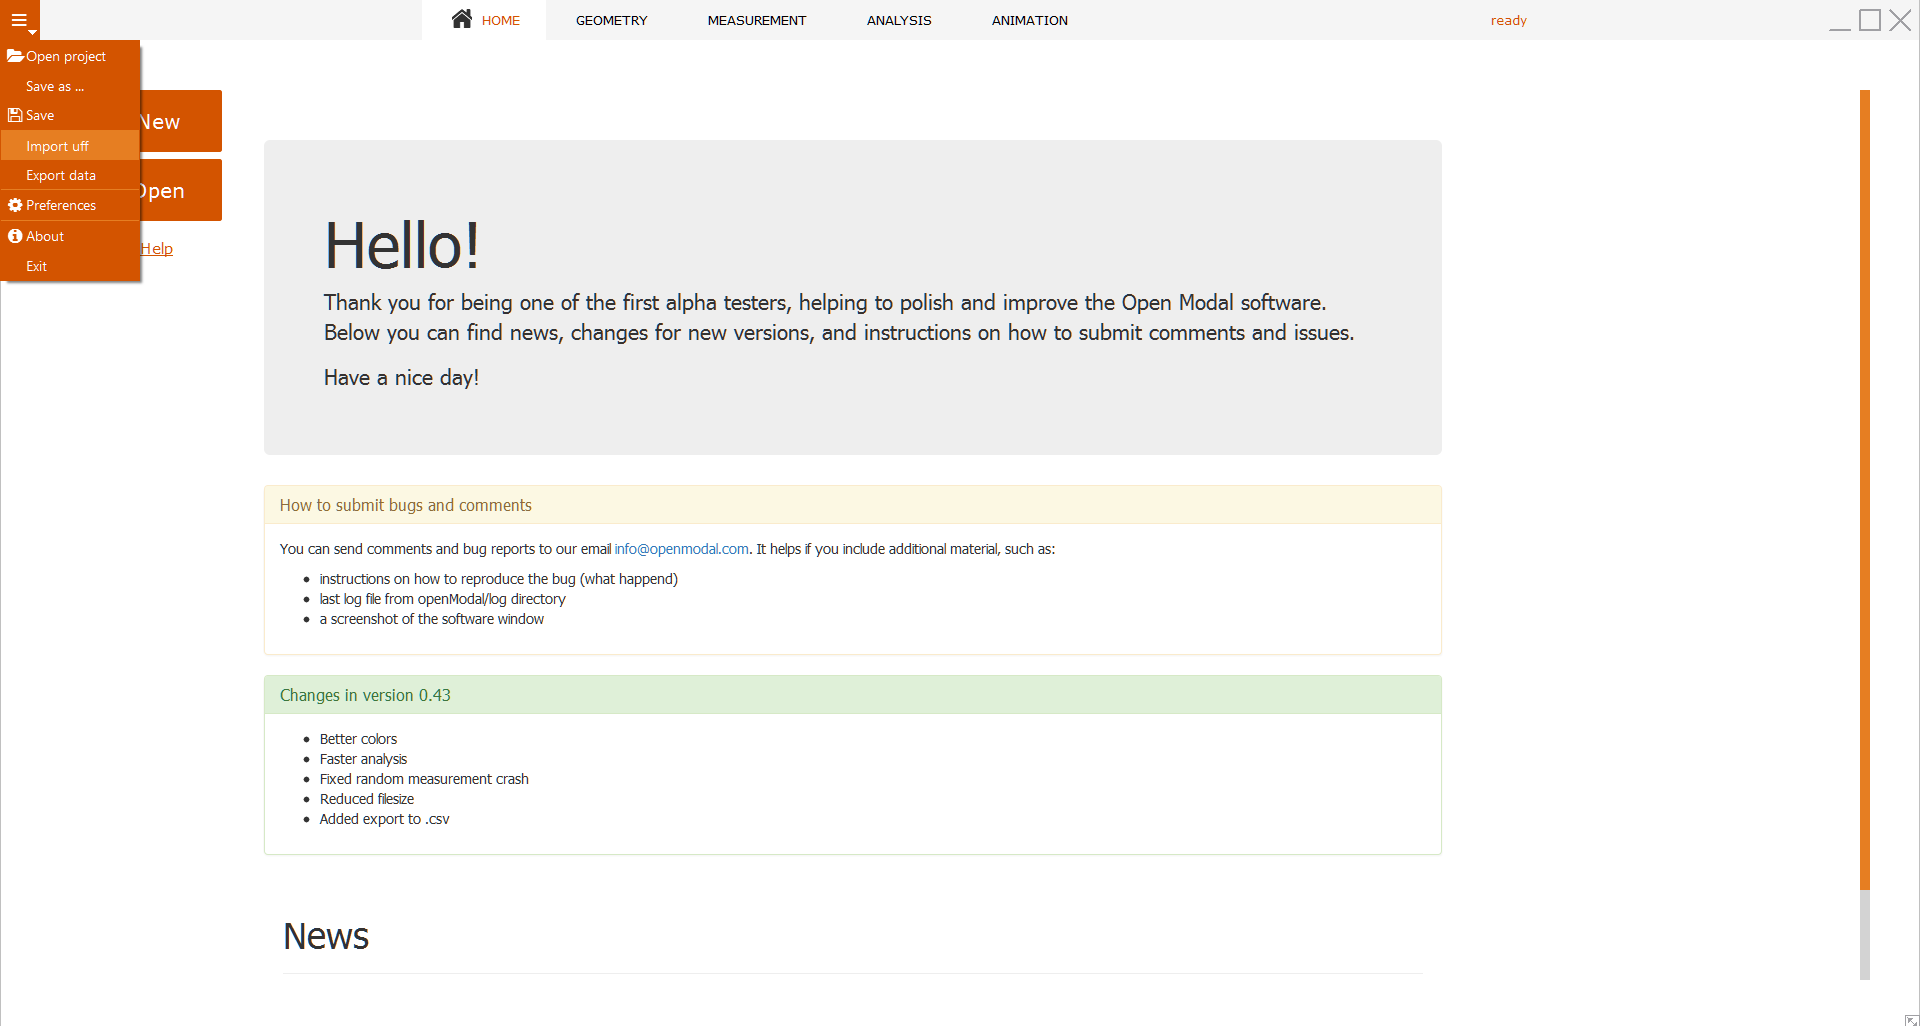Click the 'Reduced filesize' list item

367,799
